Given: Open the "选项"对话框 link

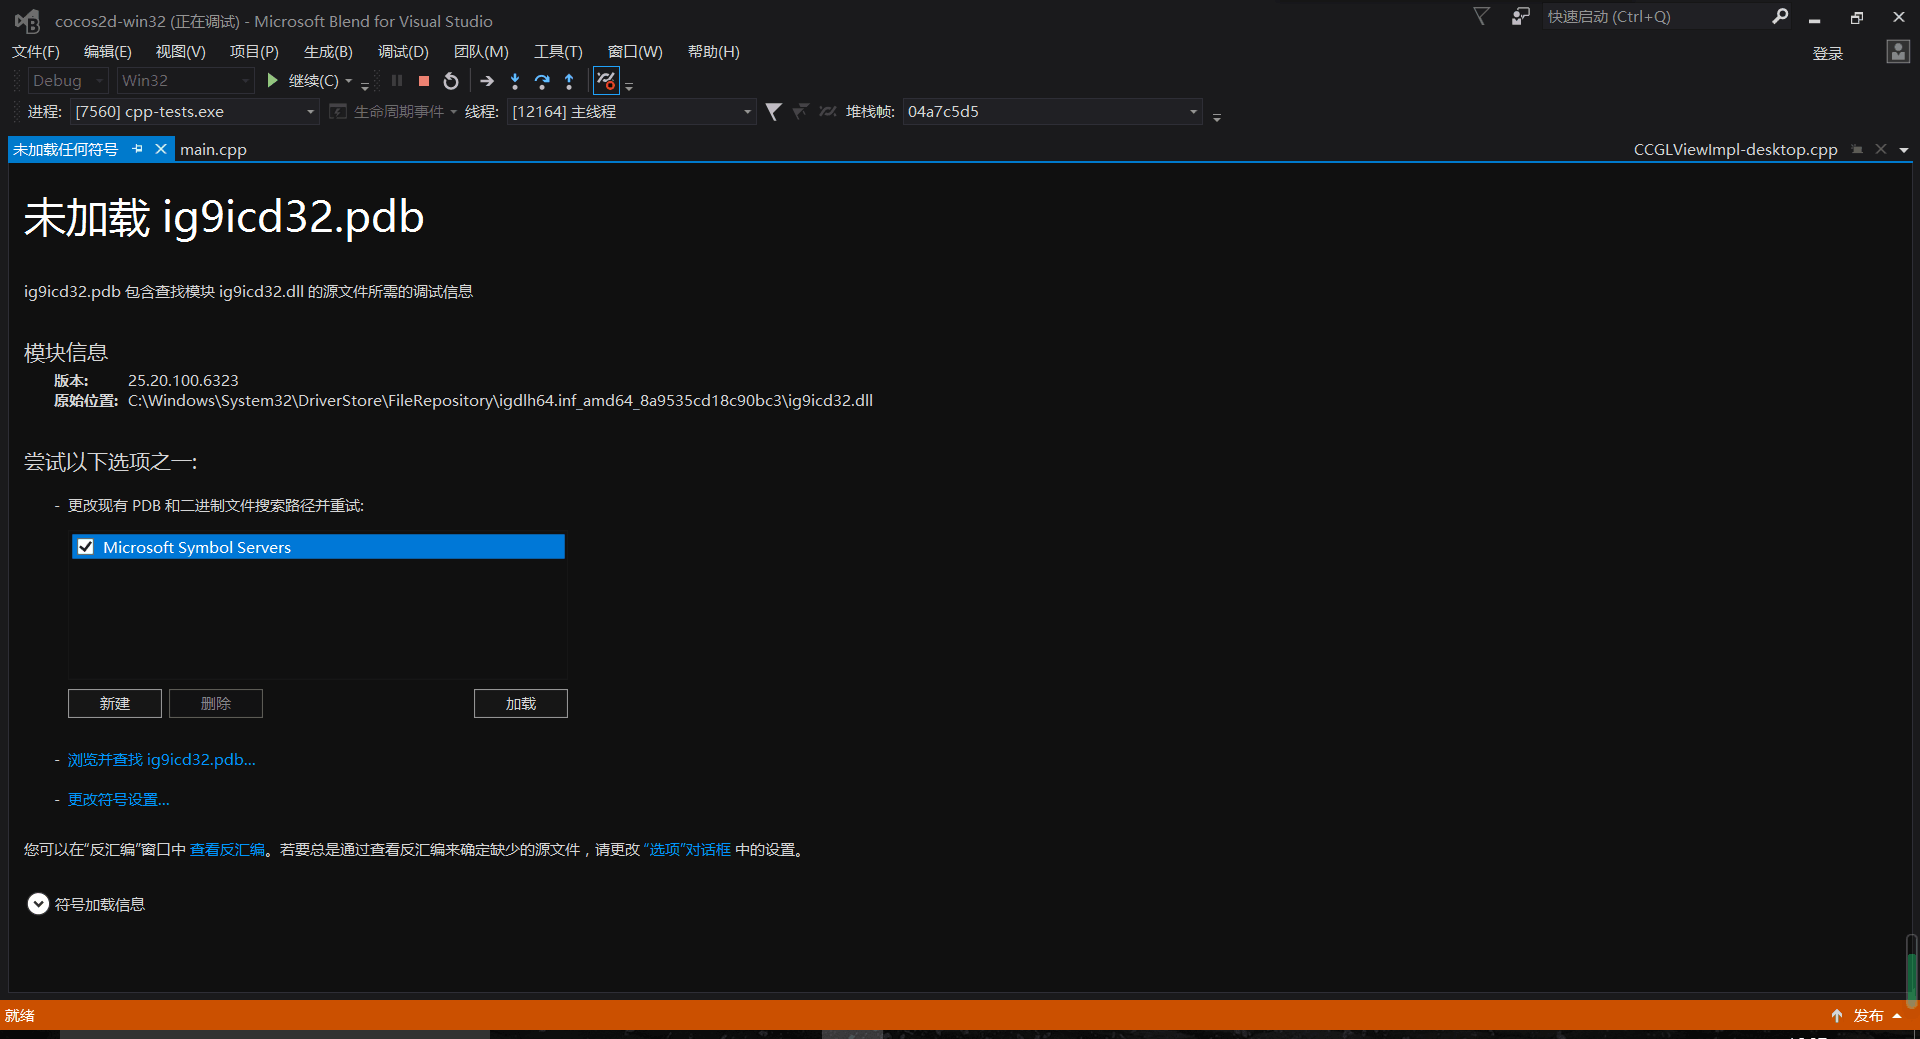Looking at the screenshot, I should (687, 849).
